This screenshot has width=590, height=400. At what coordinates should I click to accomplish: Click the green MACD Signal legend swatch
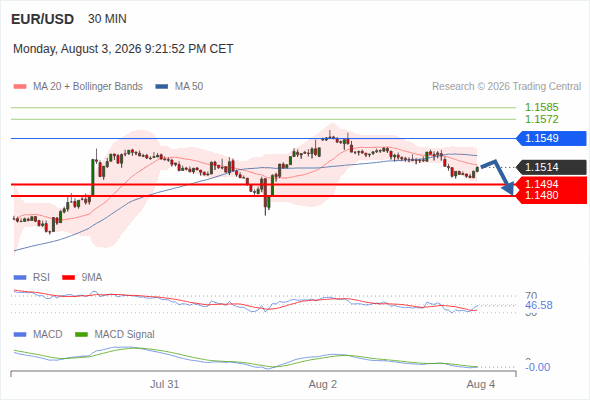point(81,335)
